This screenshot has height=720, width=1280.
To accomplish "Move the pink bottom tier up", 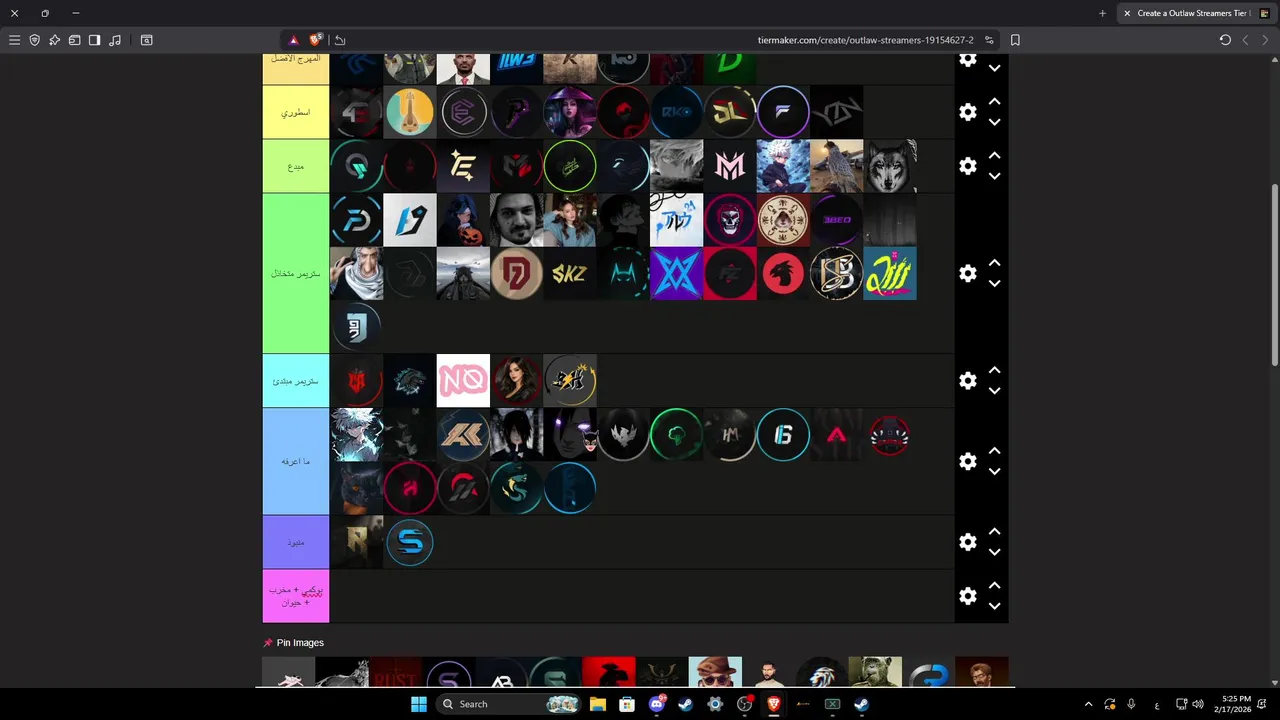I will point(995,586).
